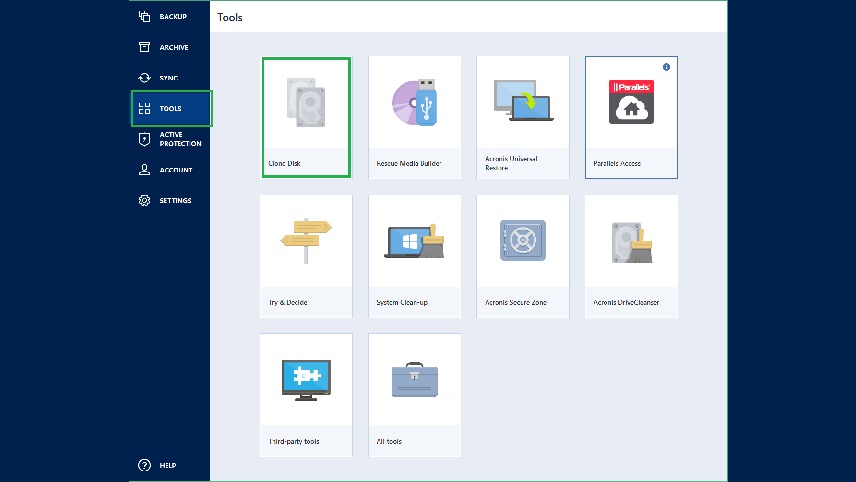Viewport: 856px width, 482px height.
Task: Open Acronis Secure Zone
Action: (x=522, y=257)
